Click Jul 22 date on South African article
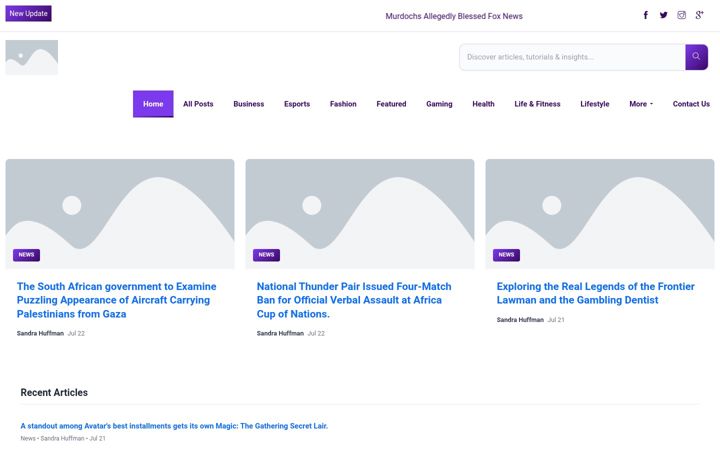720x450 pixels. [x=76, y=333]
